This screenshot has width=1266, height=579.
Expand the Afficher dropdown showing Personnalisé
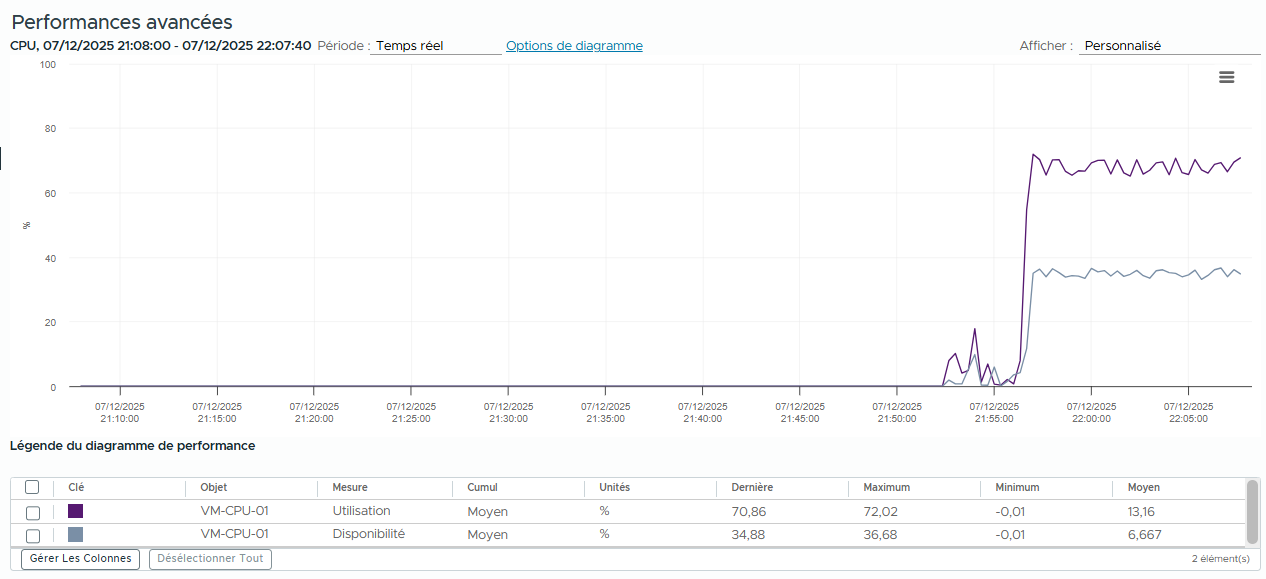click(1168, 46)
